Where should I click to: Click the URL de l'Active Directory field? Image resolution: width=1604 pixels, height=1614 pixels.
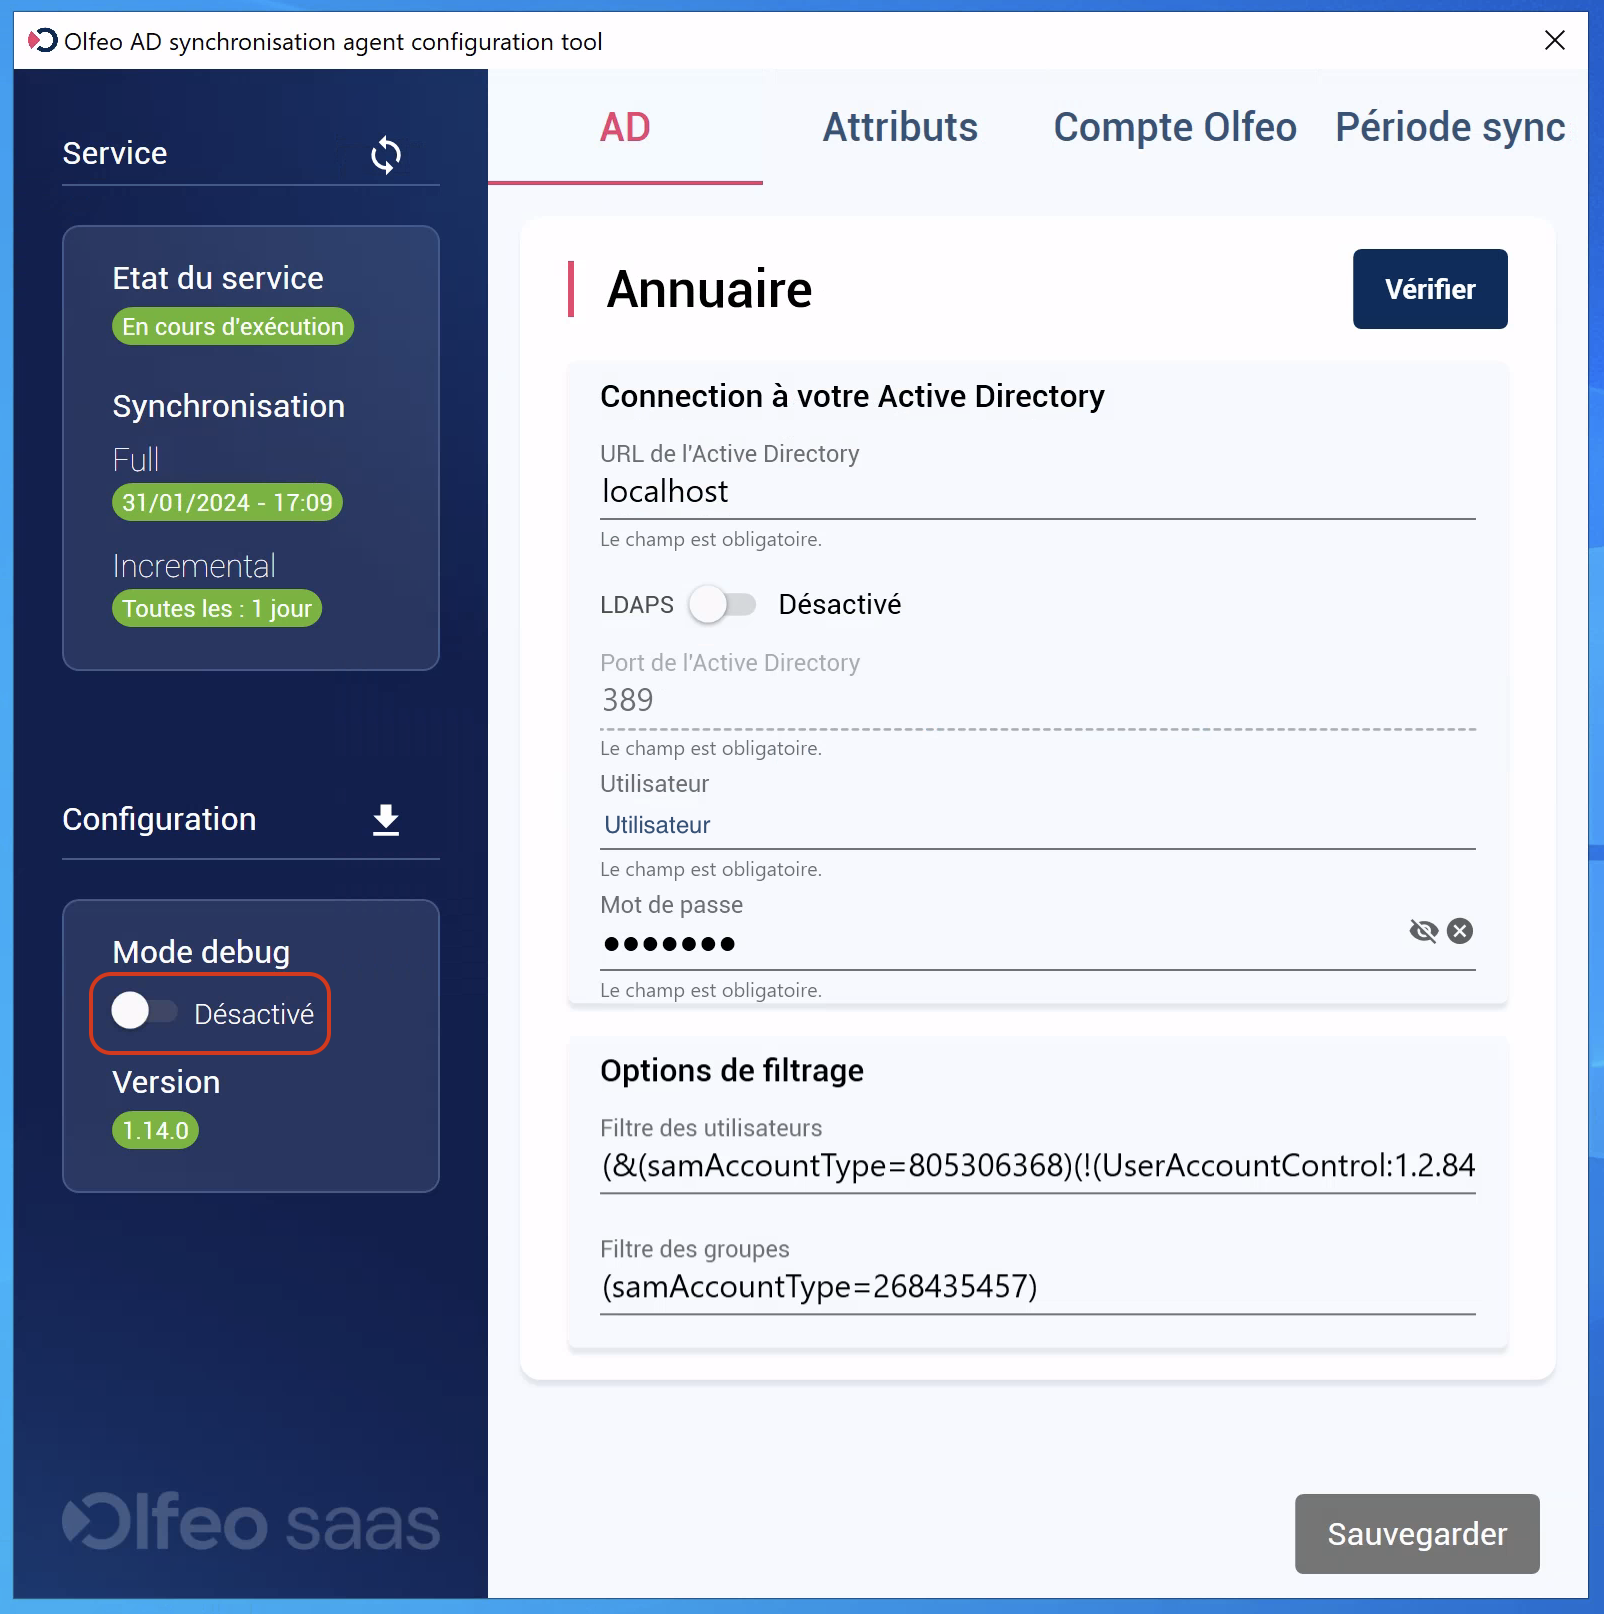coord(1036,492)
